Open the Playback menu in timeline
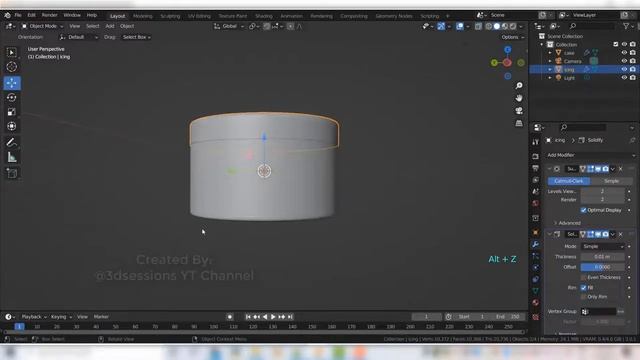This screenshot has height=360, width=640. click(33, 317)
